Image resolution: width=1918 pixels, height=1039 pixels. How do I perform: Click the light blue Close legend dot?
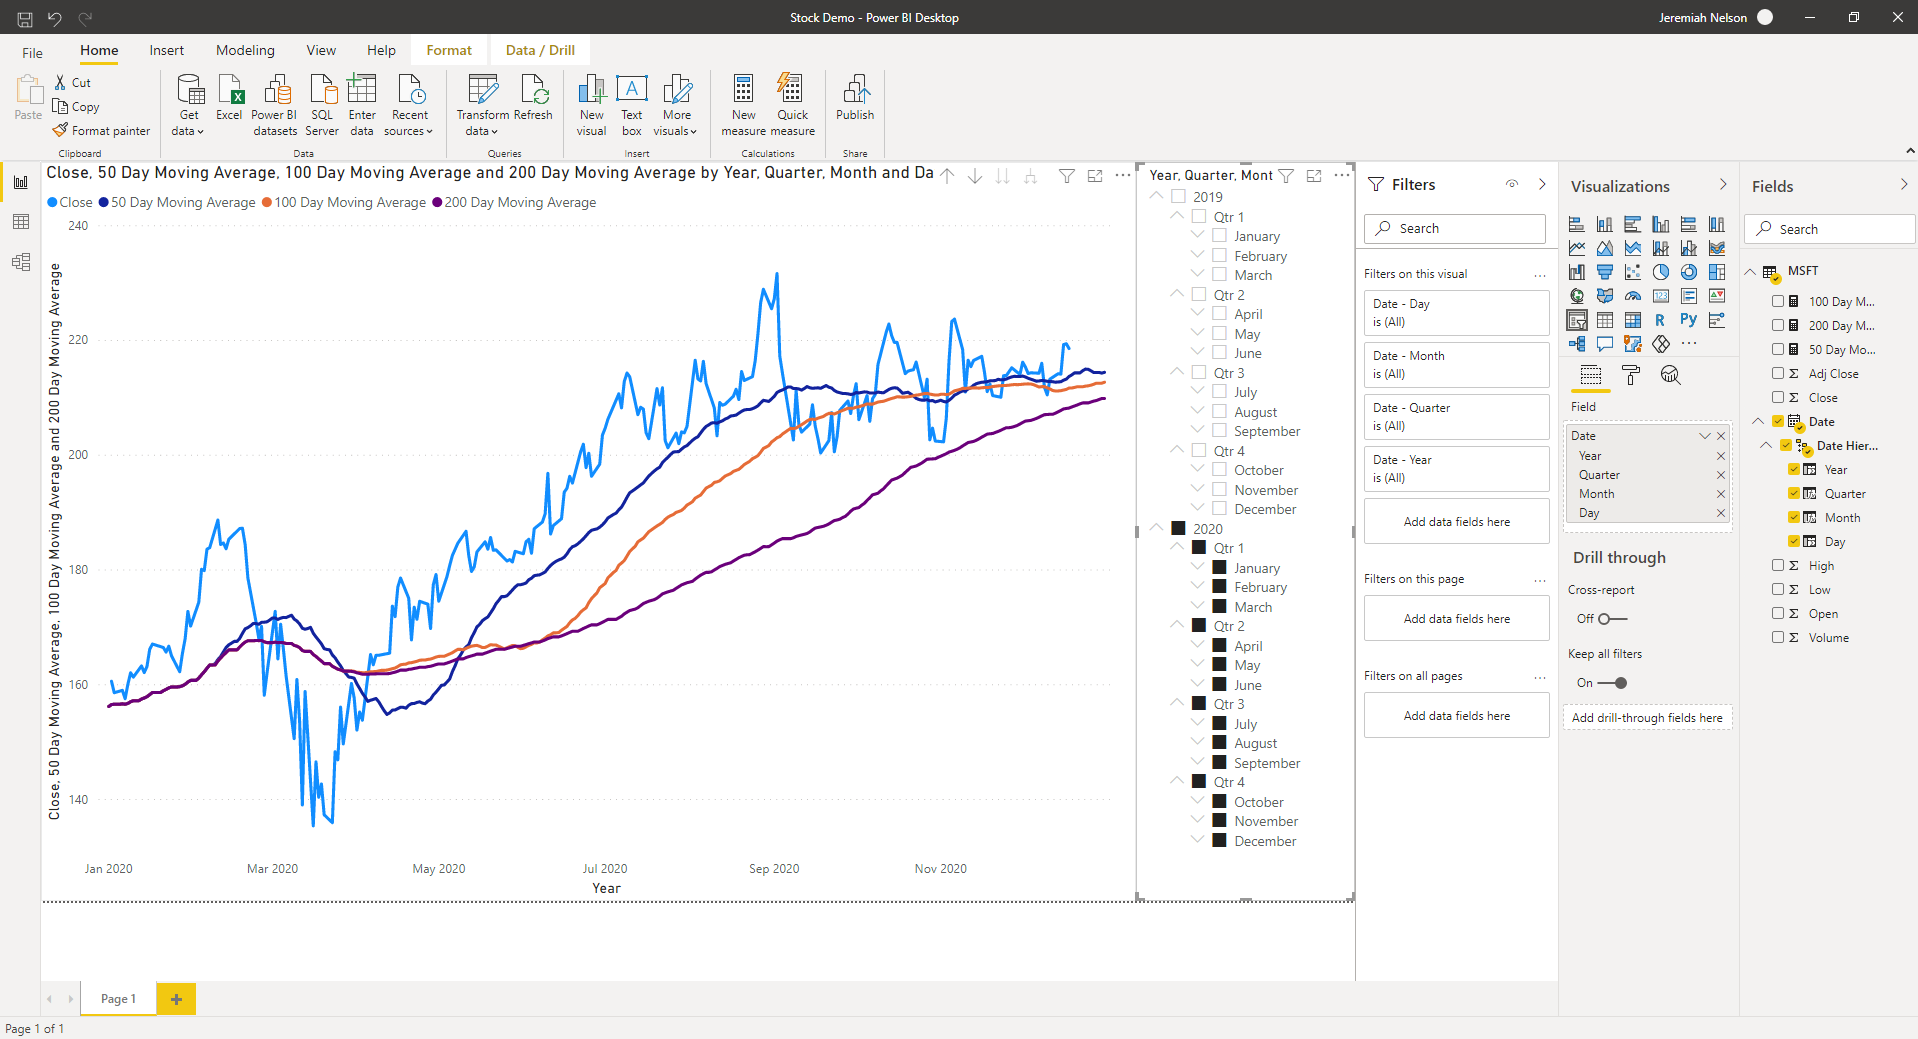pyautogui.click(x=52, y=203)
